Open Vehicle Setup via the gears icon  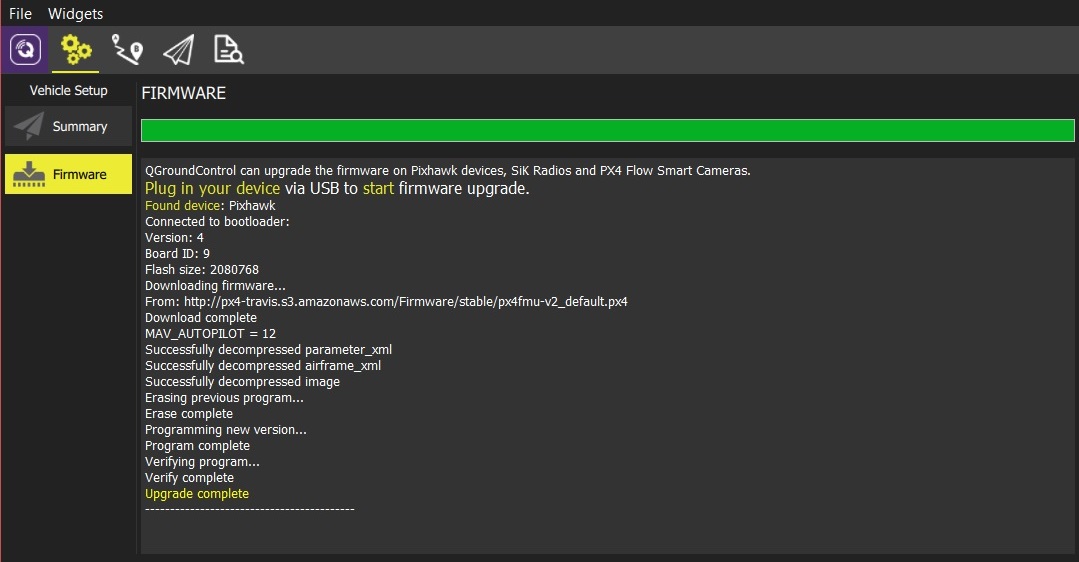pos(76,50)
